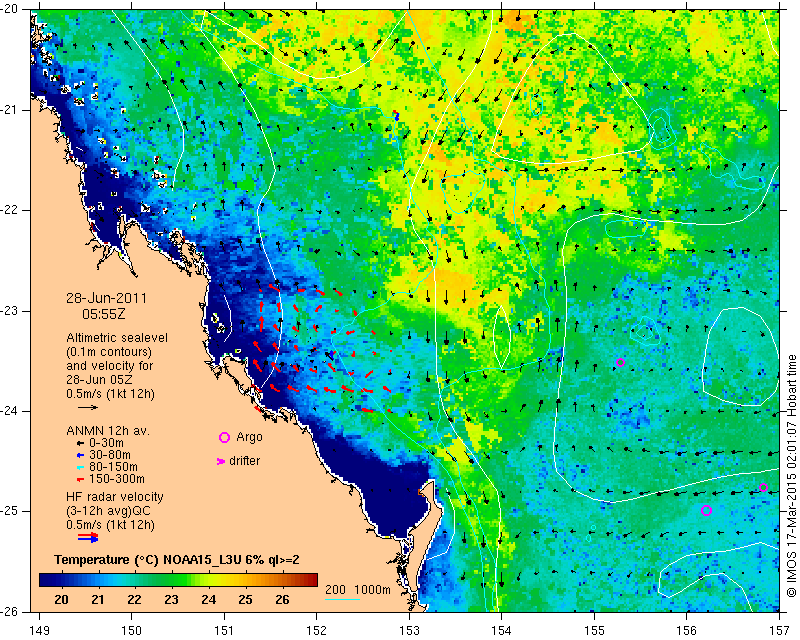The width and height of the screenshot is (800, 640).
Task: Click the colorbar tick label '25'
Action: pos(245,600)
